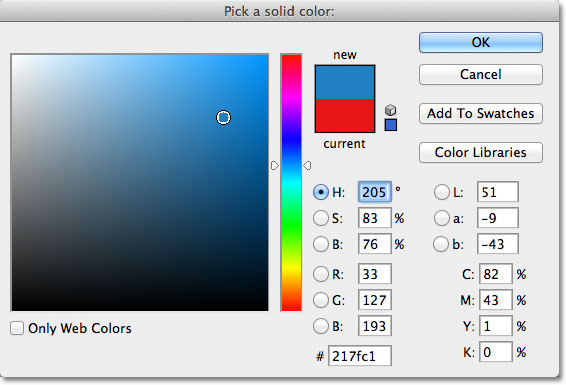Image resolution: width=566 pixels, height=385 pixels.
Task: Select the L lightness radio button
Action: tap(441, 192)
